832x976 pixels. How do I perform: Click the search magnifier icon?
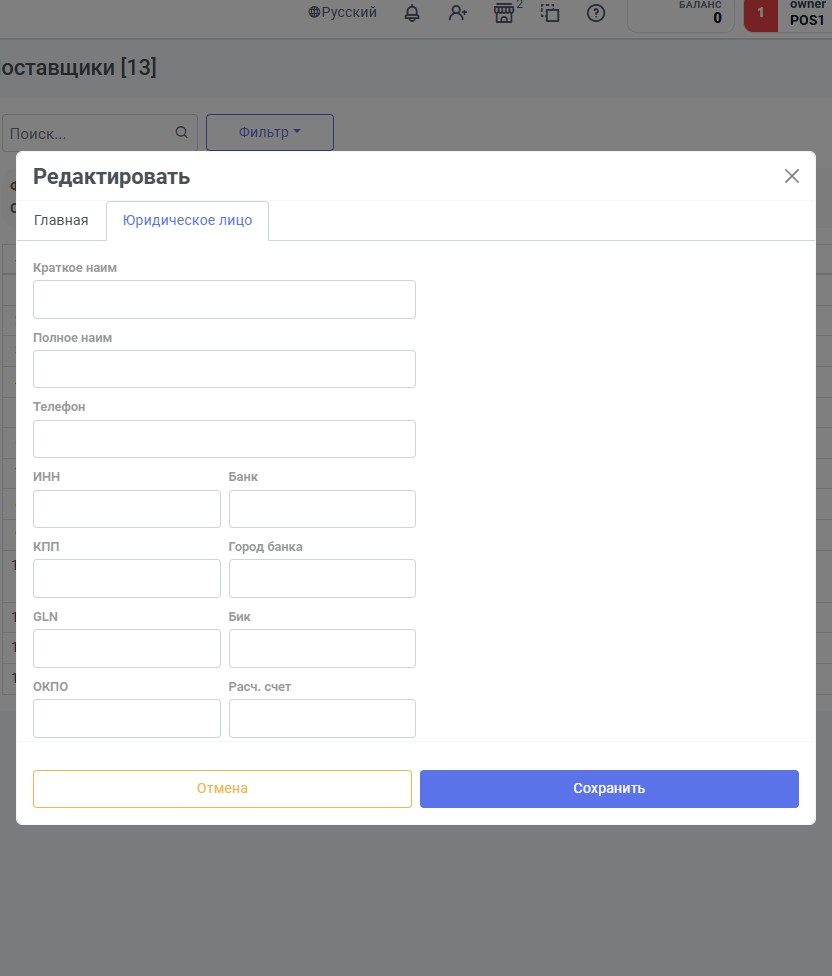click(x=182, y=132)
